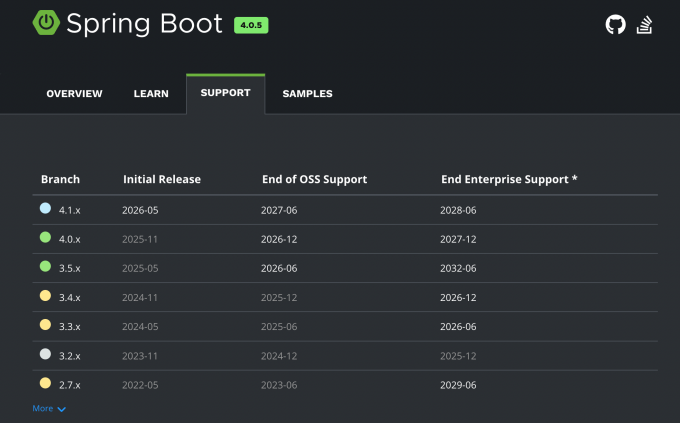Click initial release date 2025-05

click(x=140, y=269)
